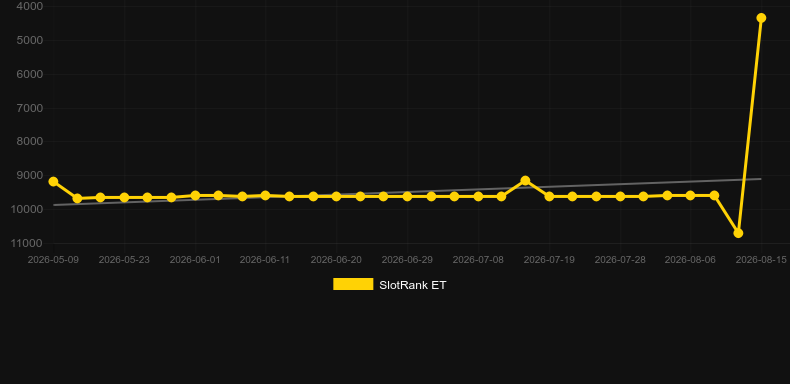
Task: Click the 11000 rank axis label
Action: pyautogui.click(x=27, y=243)
